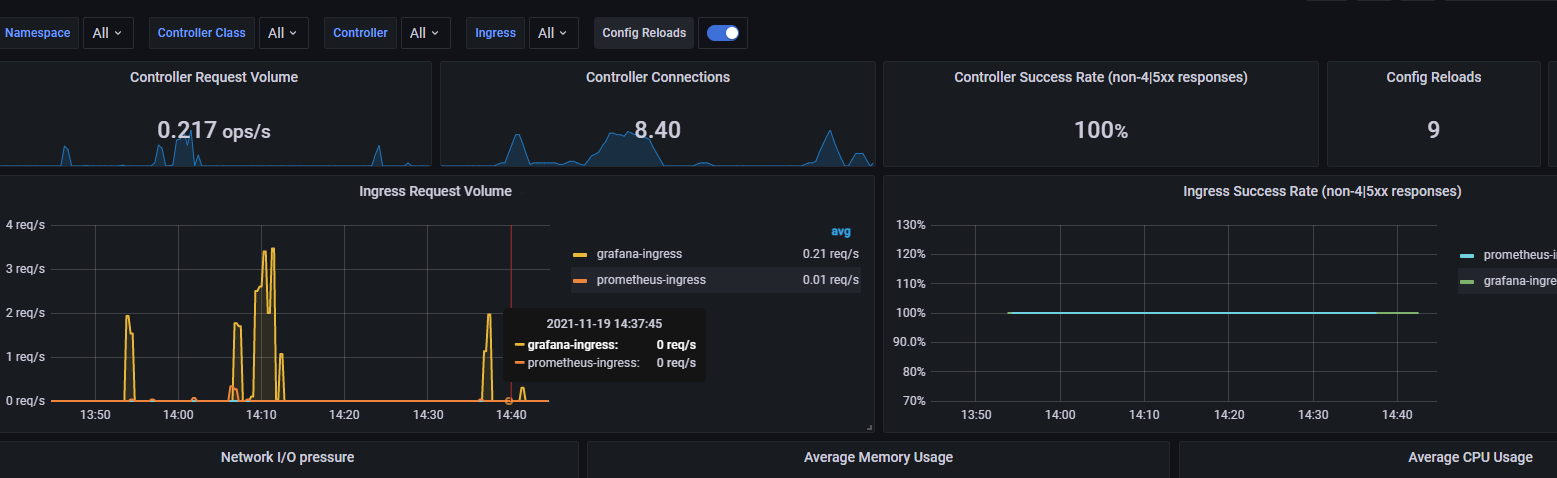Click grafana-ingress yellow legend color swatch
This screenshot has width=1557, height=478.
580,254
